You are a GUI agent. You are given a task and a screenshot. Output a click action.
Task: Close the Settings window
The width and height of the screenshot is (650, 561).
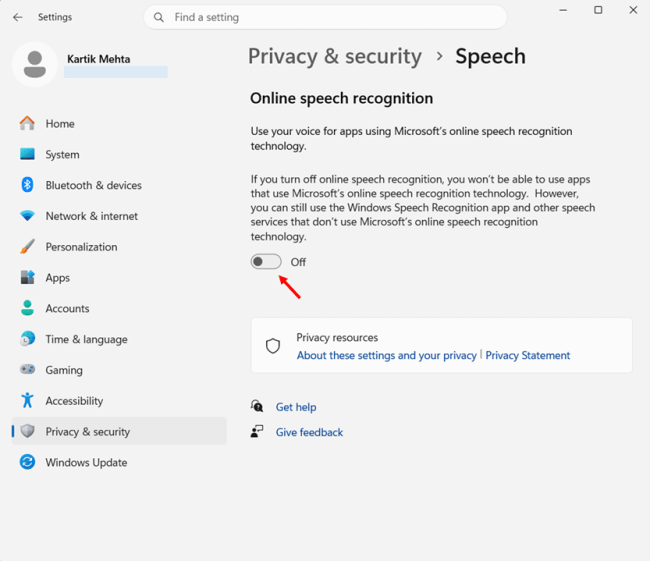point(633,10)
